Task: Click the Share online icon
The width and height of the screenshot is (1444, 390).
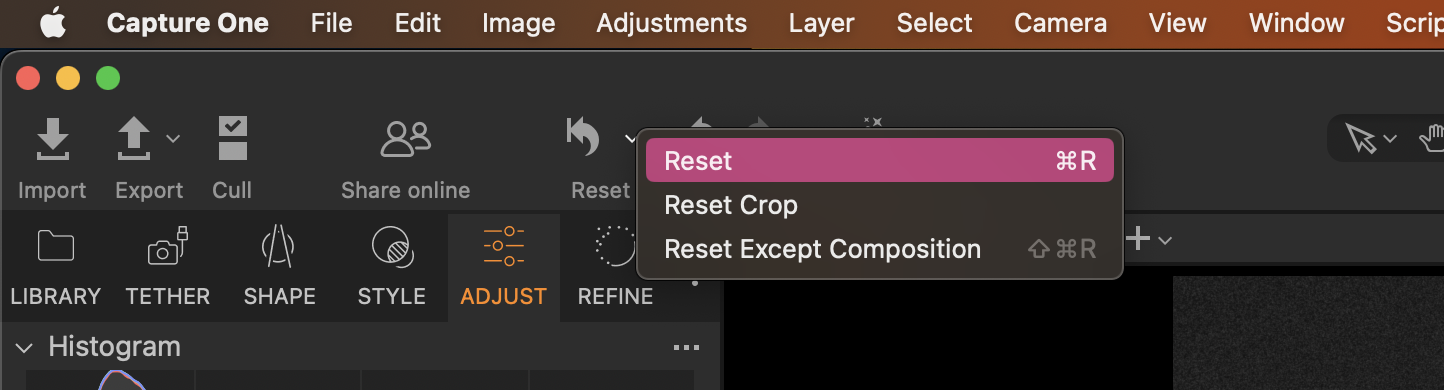Action: click(x=405, y=139)
